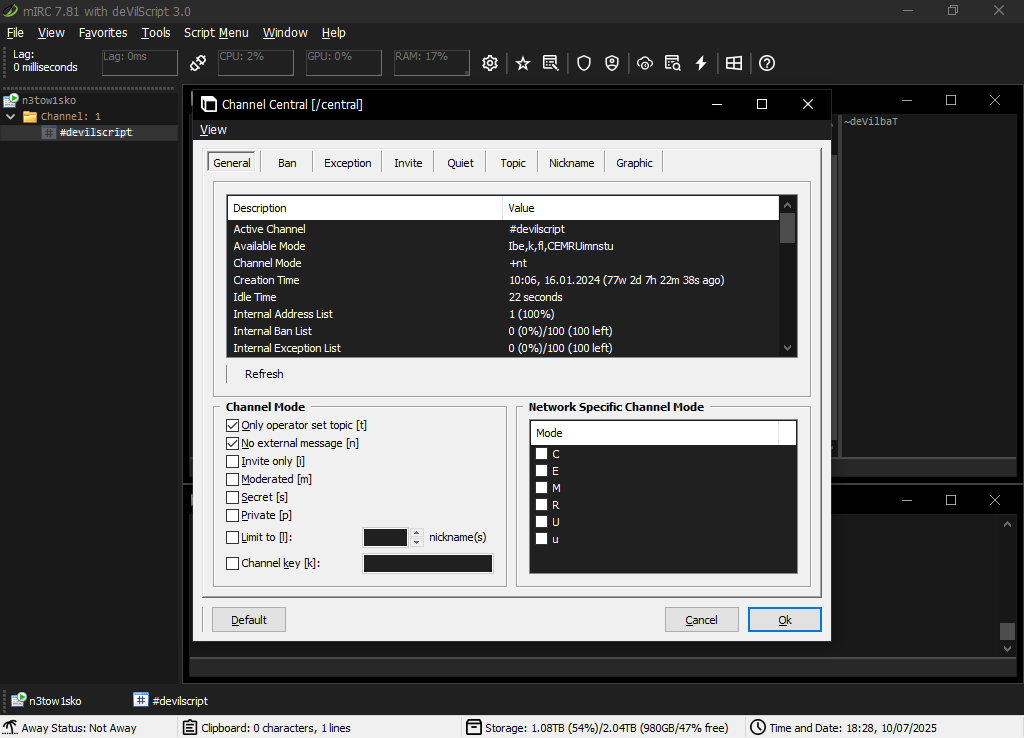Open the Exception tab
Image resolution: width=1024 pixels, height=738 pixels.
pos(347,163)
